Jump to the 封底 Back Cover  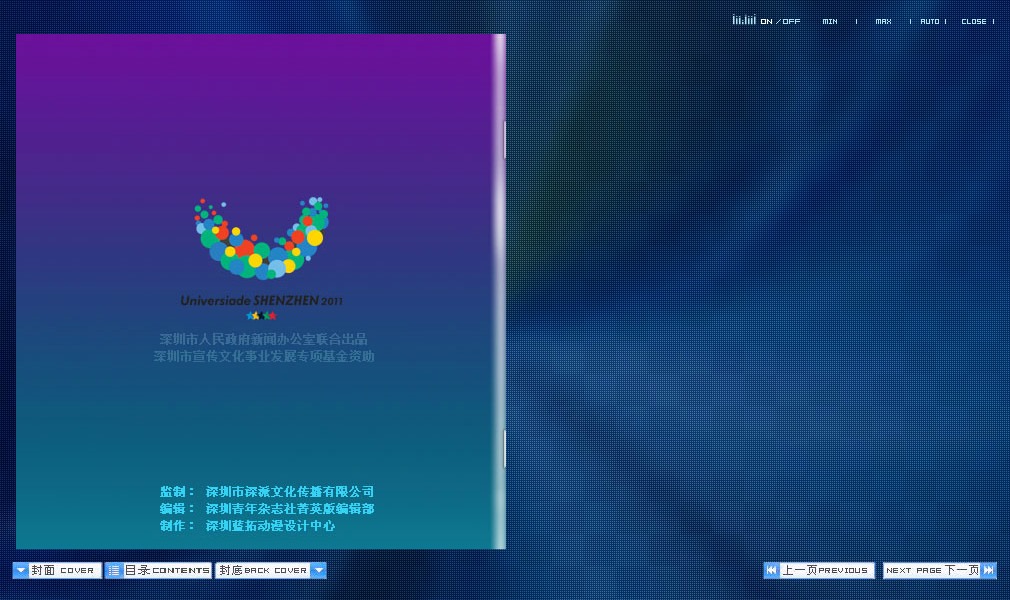pyautogui.click(x=271, y=570)
